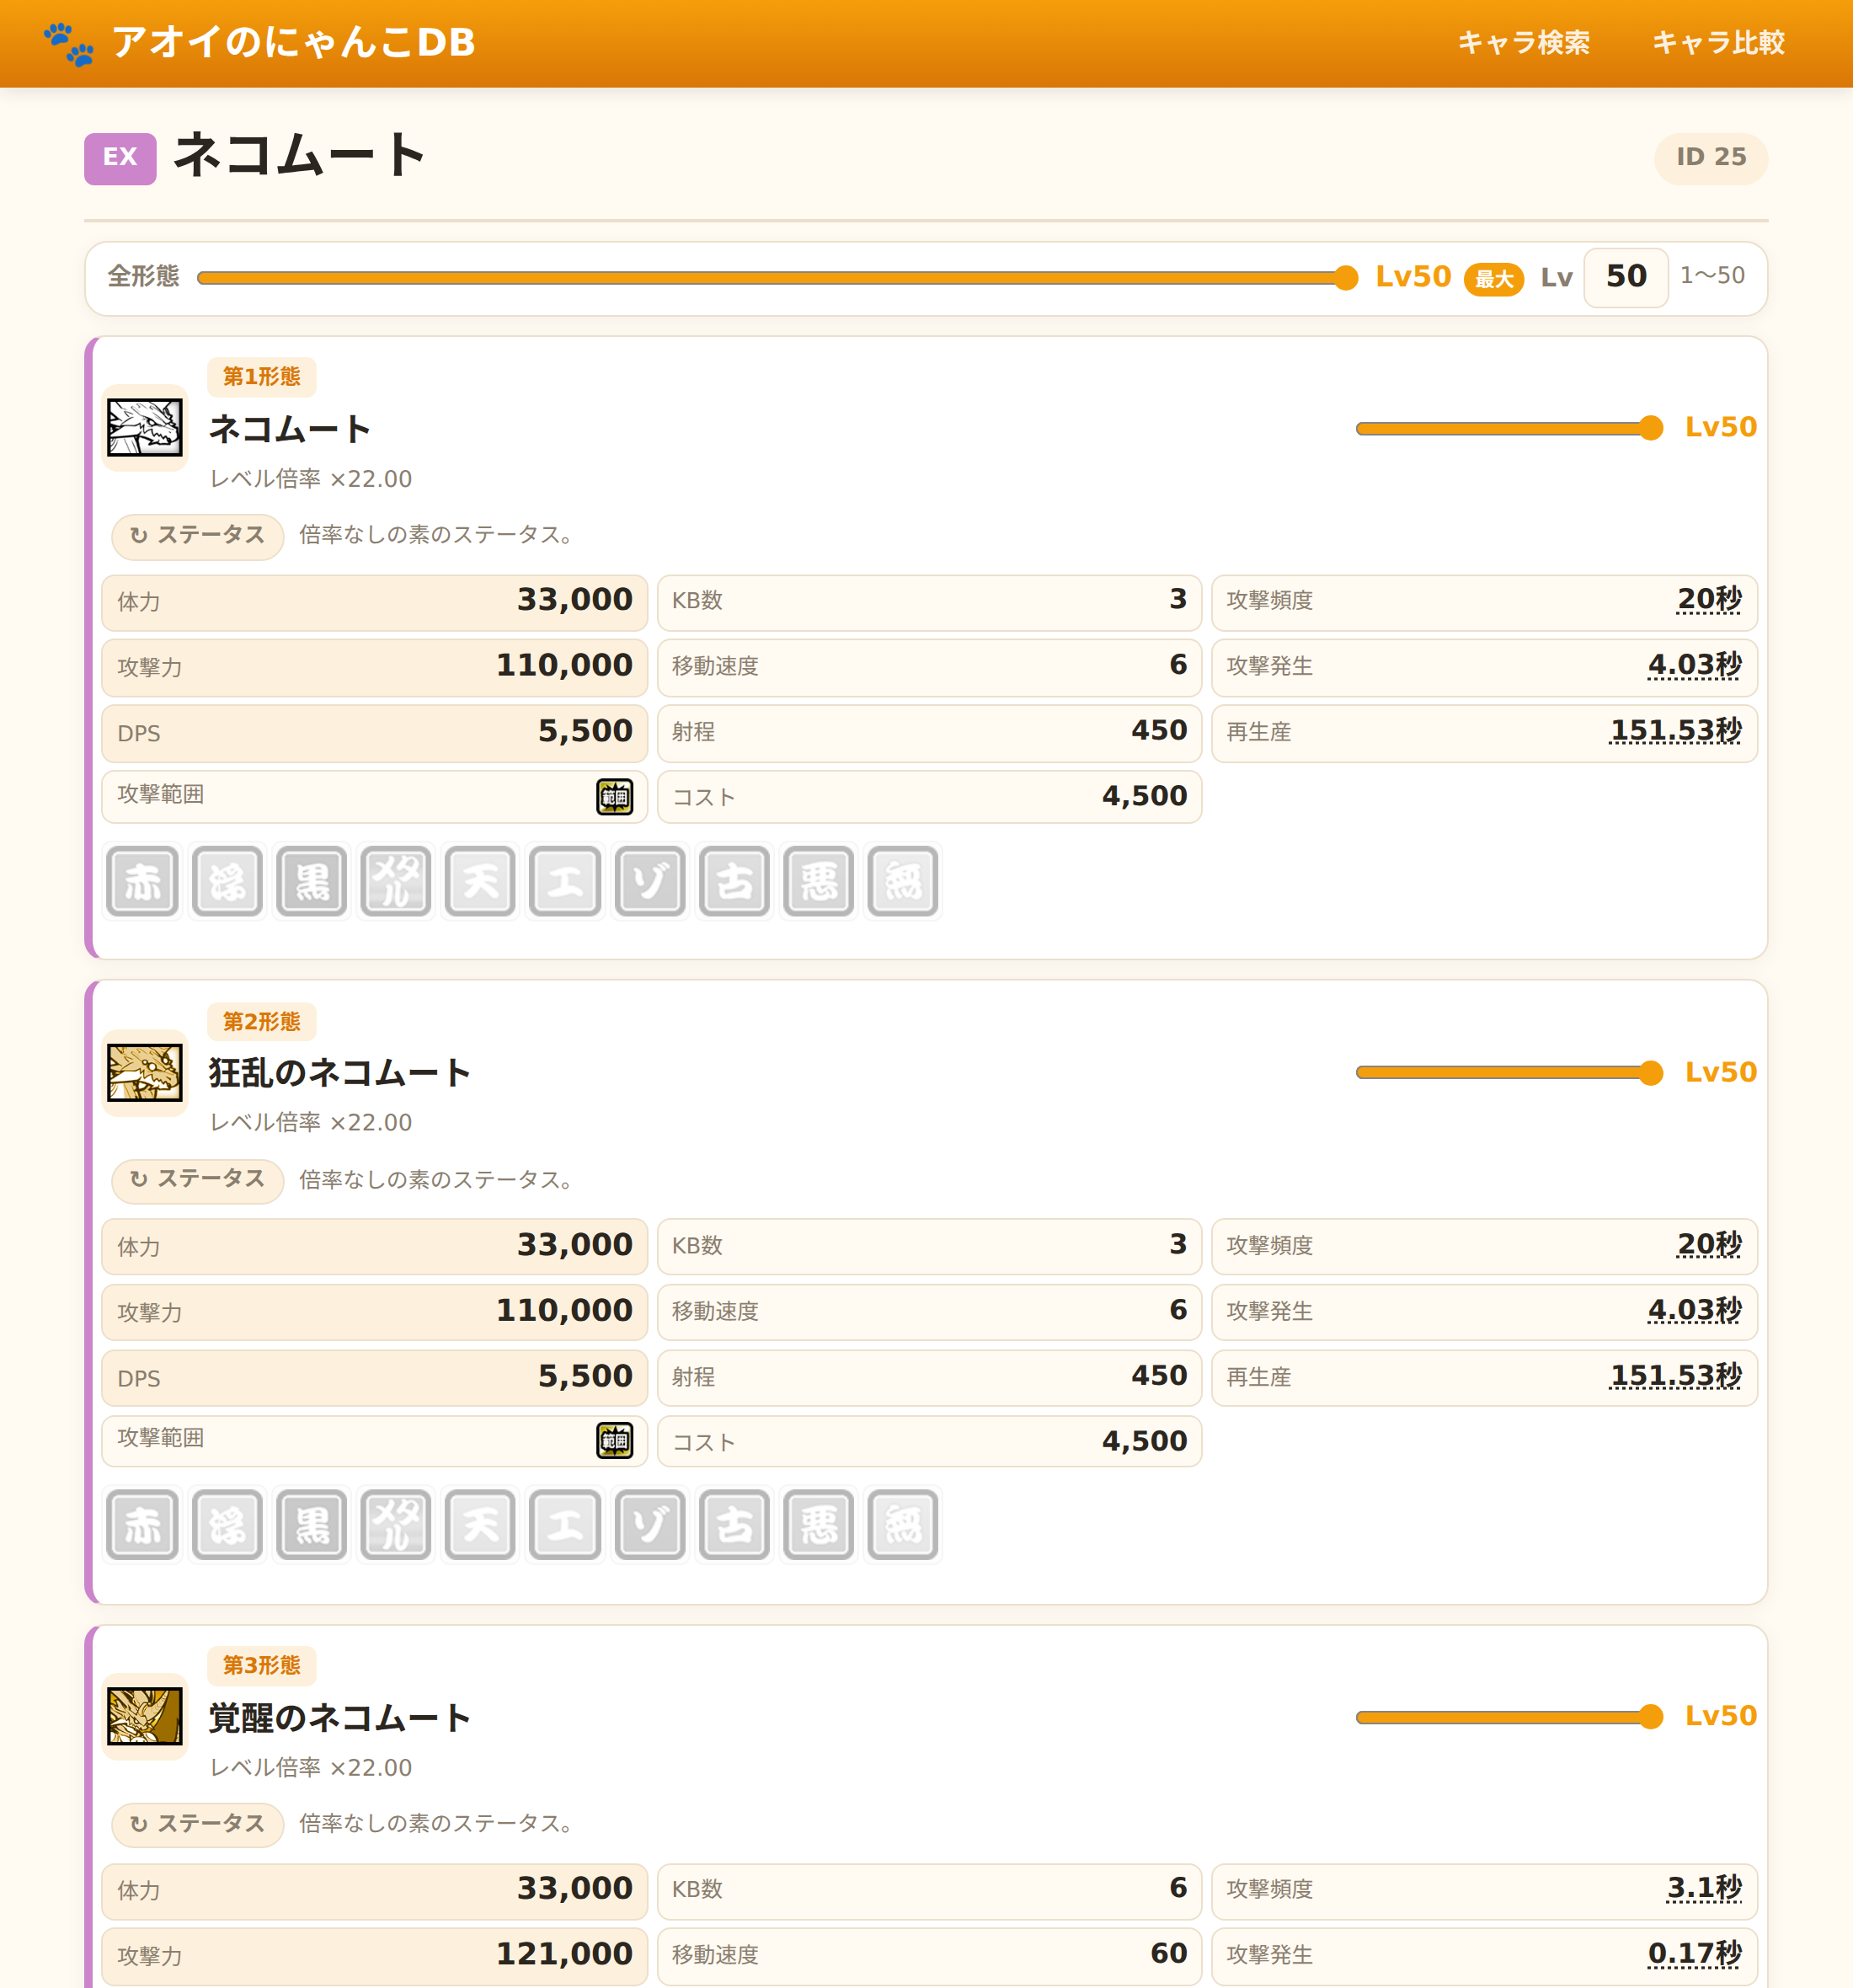The height and width of the screenshot is (1988, 1853).
Task: Toggle the メタル trait icon under ネコムート
Action: [x=396, y=881]
